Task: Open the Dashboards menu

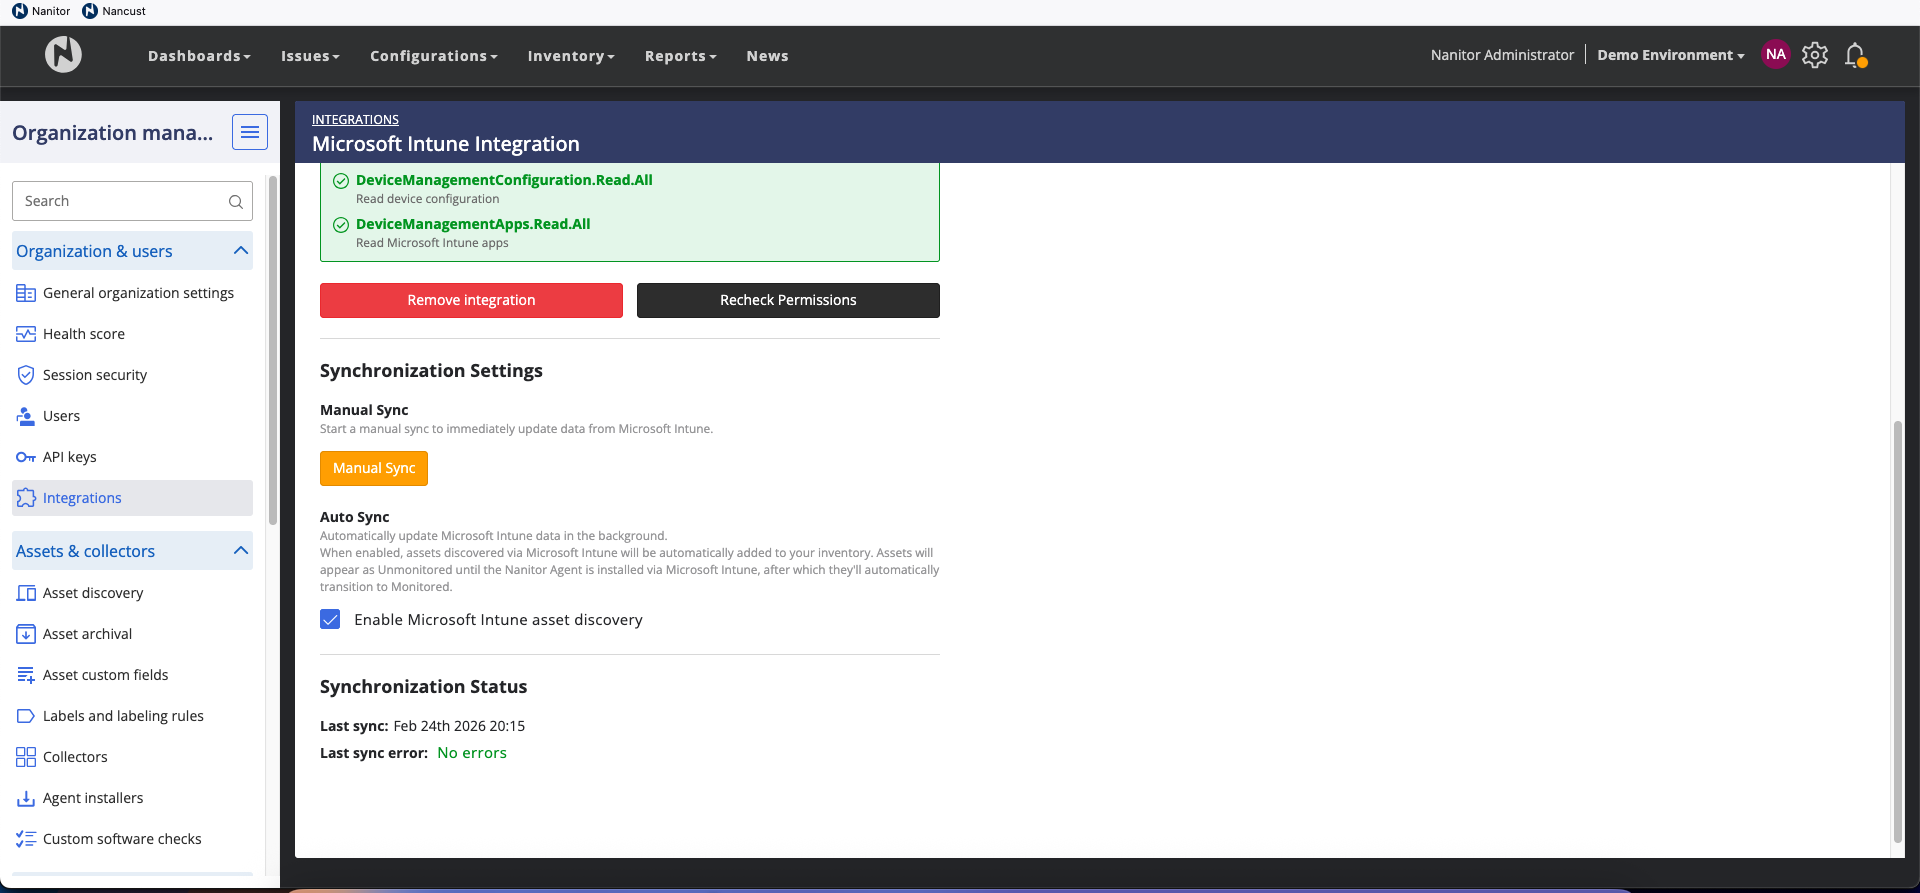Action: [x=199, y=56]
